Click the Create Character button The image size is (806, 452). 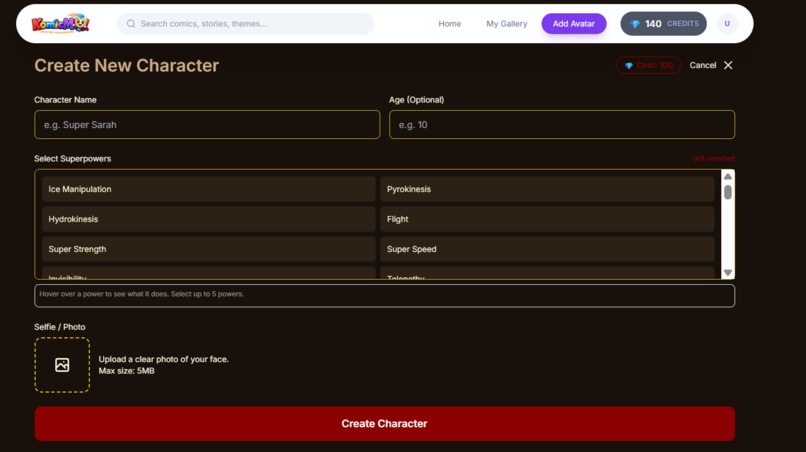384,424
